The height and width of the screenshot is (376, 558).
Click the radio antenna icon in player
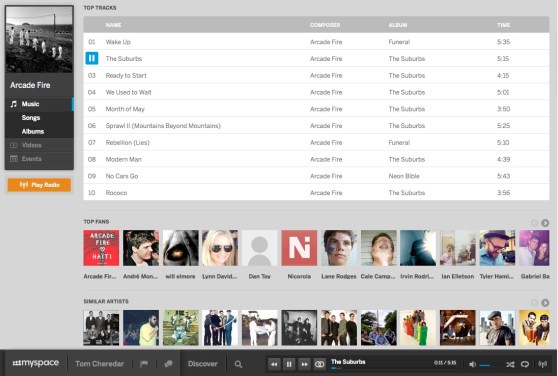[542, 364]
